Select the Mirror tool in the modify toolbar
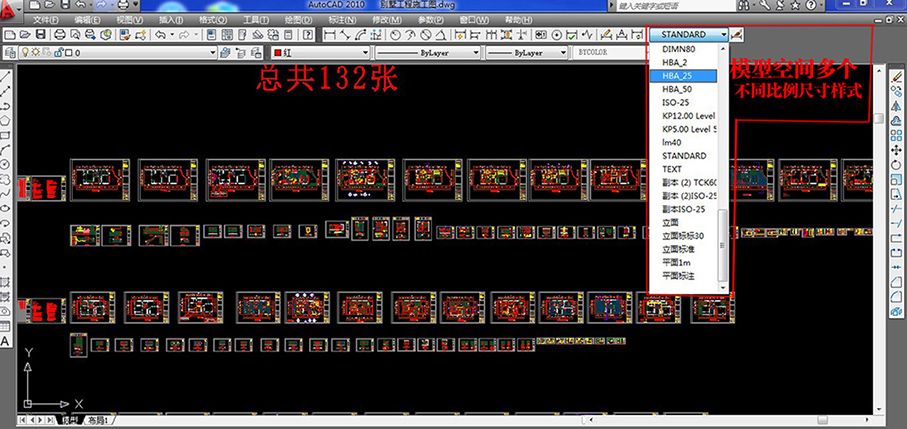This screenshot has height=429, width=907. [x=896, y=106]
